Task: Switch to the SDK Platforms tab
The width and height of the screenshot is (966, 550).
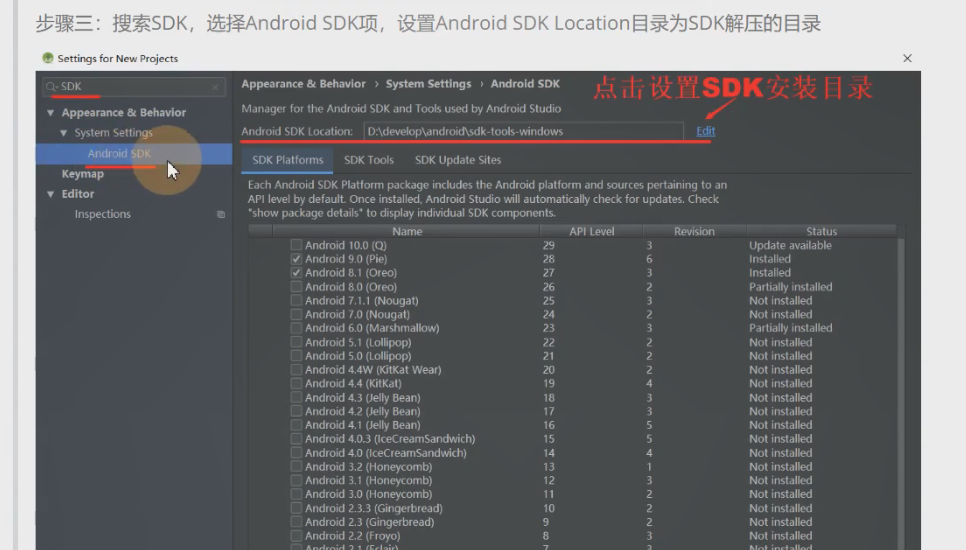Action: [287, 160]
